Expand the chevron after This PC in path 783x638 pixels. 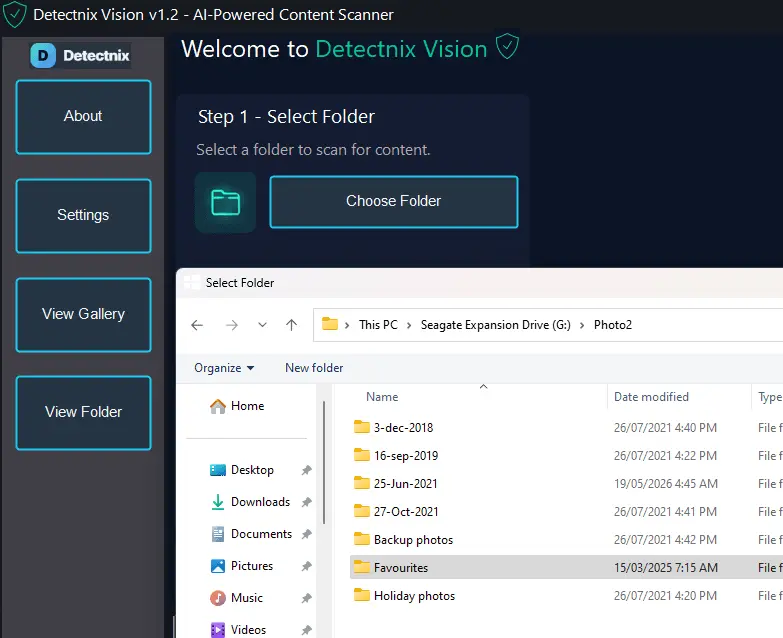pos(409,325)
